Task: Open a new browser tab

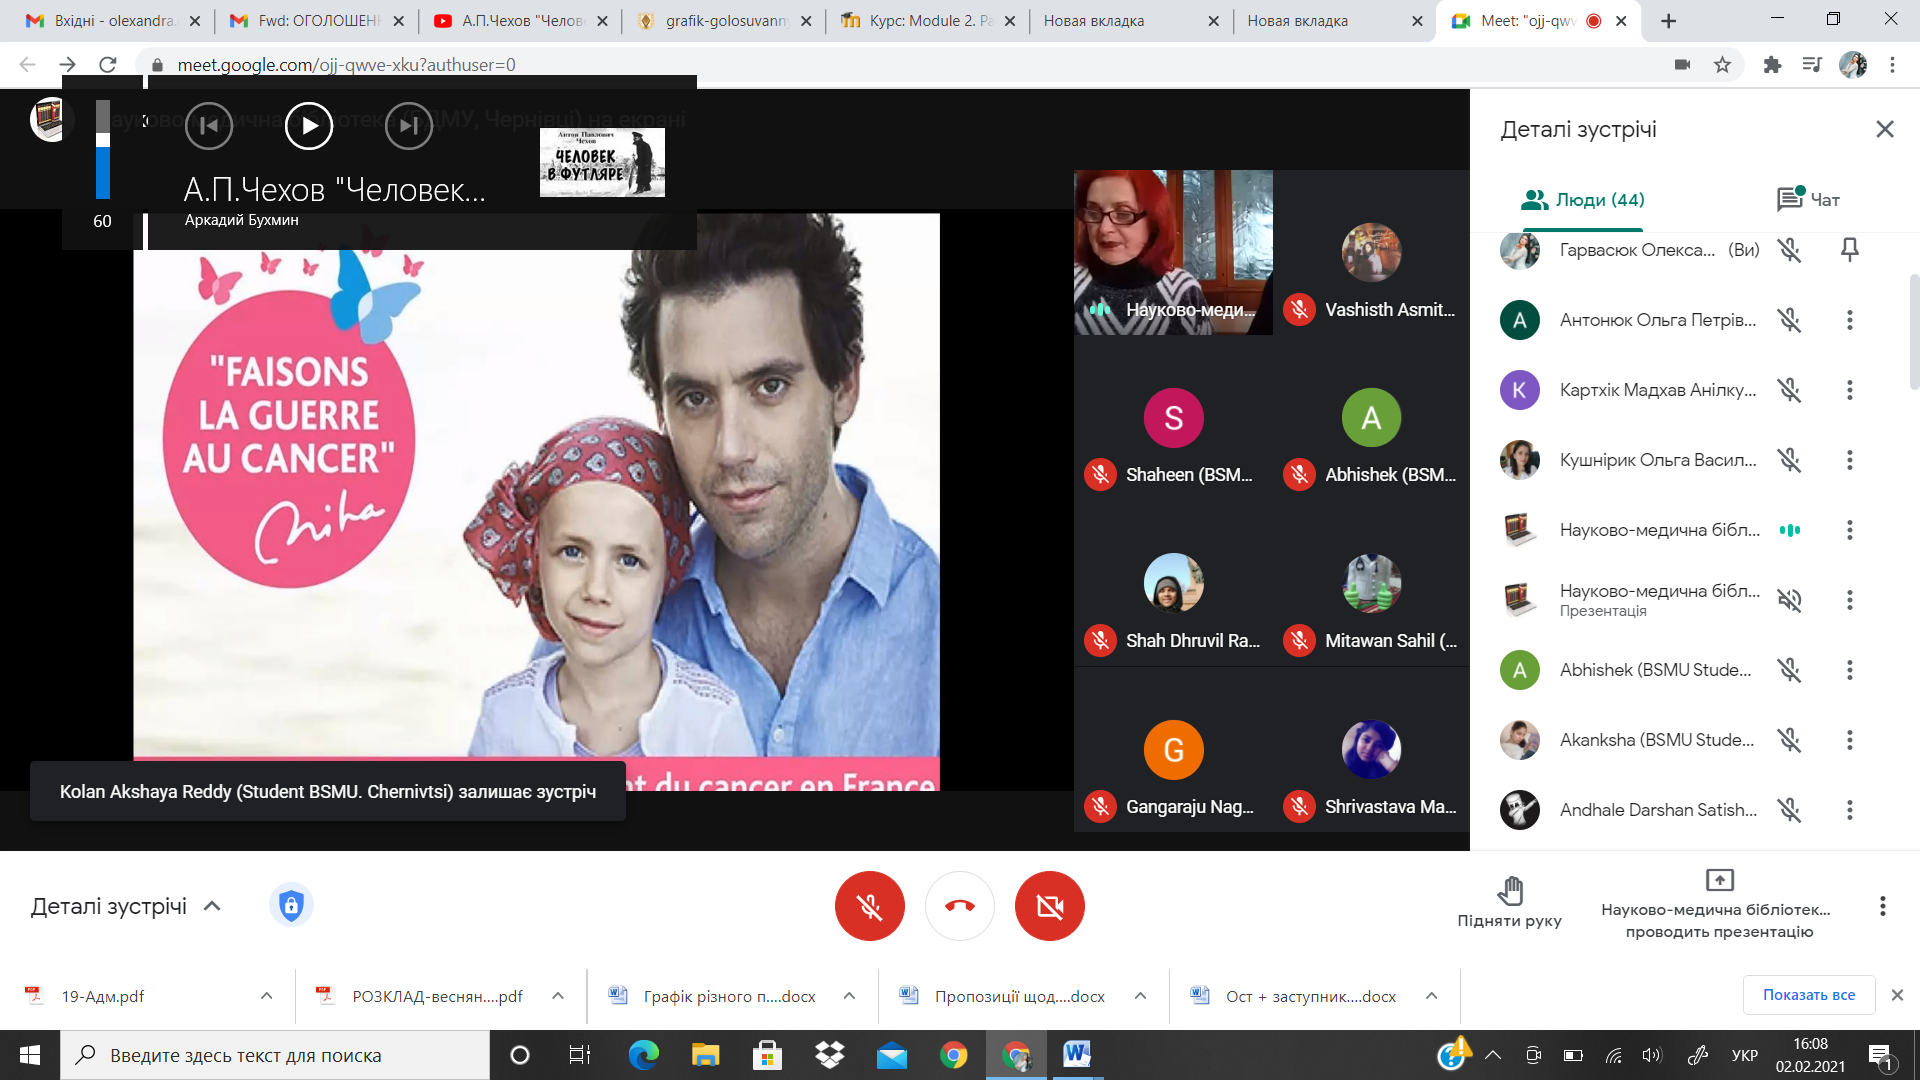Action: click(x=1668, y=21)
